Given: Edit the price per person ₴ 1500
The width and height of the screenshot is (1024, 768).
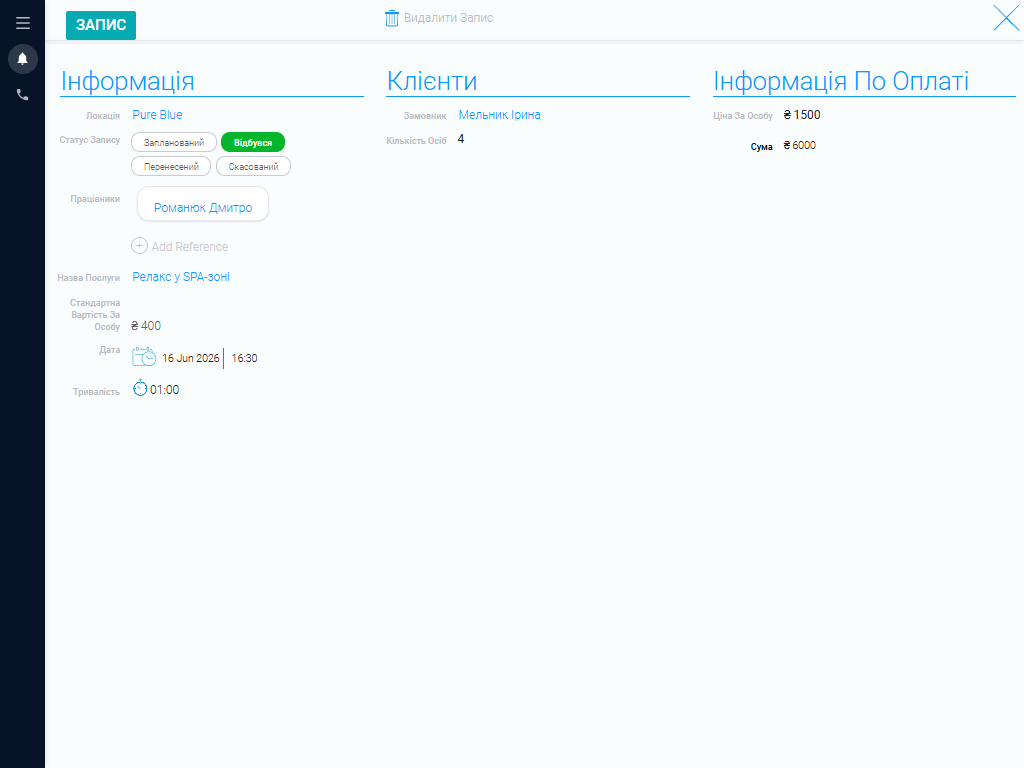Looking at the screenshot, I should [802, 115].
